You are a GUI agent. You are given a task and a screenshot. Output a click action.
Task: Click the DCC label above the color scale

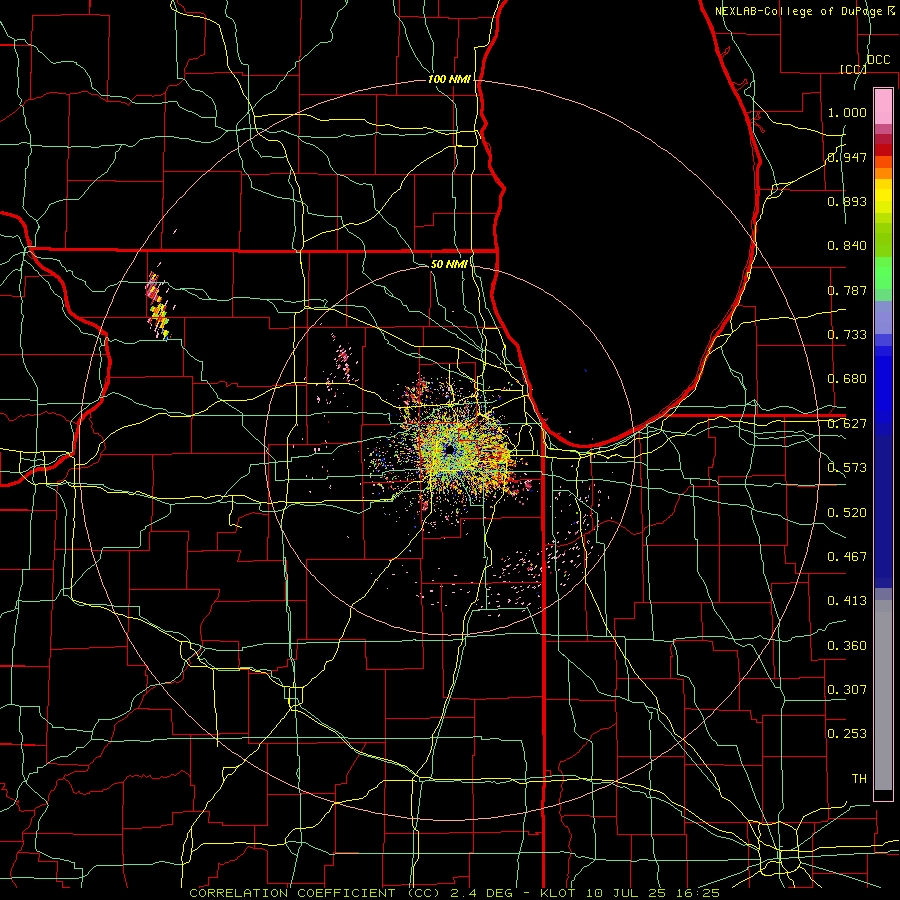tap(878, 60)
